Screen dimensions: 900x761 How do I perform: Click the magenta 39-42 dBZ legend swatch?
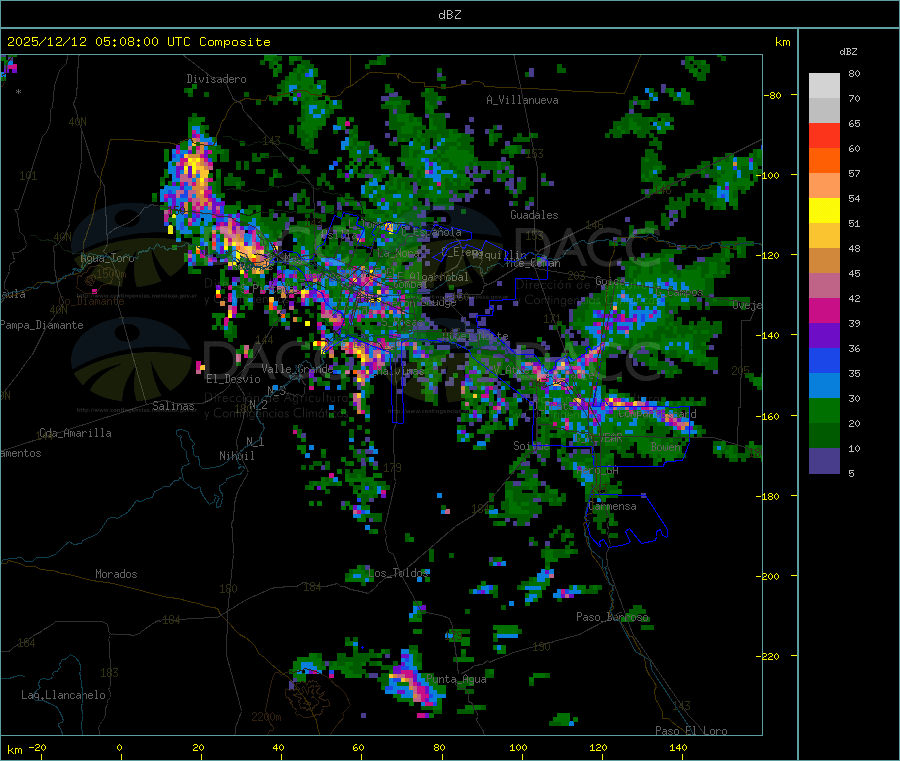(x=824, y=310)
